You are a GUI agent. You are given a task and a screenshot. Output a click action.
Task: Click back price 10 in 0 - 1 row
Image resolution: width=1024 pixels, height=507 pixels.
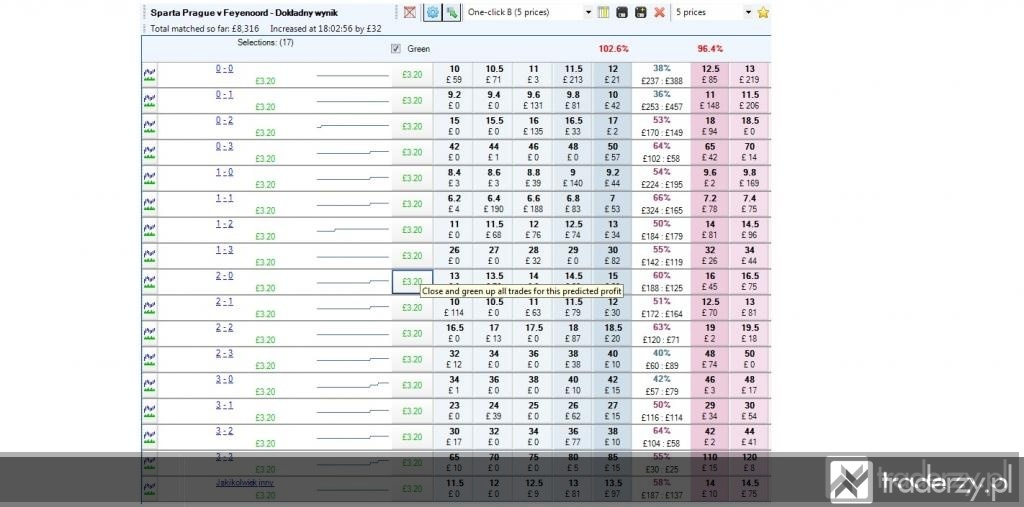tap(613, 101)
